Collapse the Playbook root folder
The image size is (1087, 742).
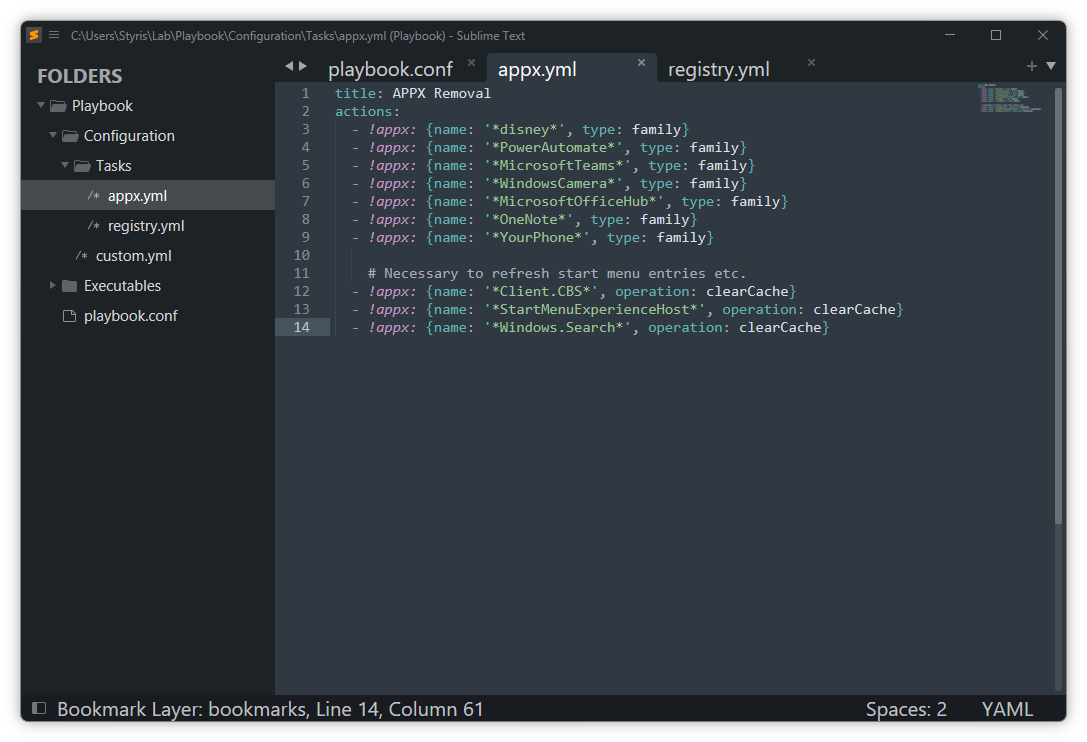coord(41,105)
